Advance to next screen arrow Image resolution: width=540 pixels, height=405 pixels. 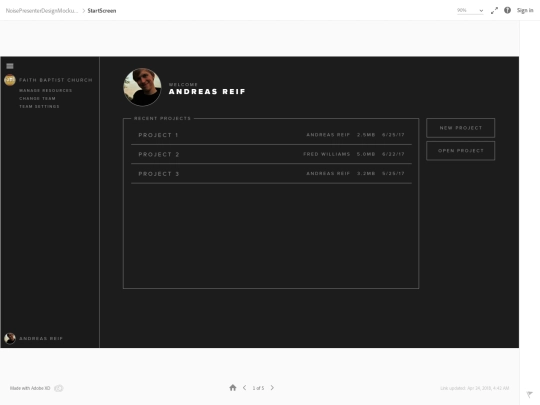[x=272, y=388]
